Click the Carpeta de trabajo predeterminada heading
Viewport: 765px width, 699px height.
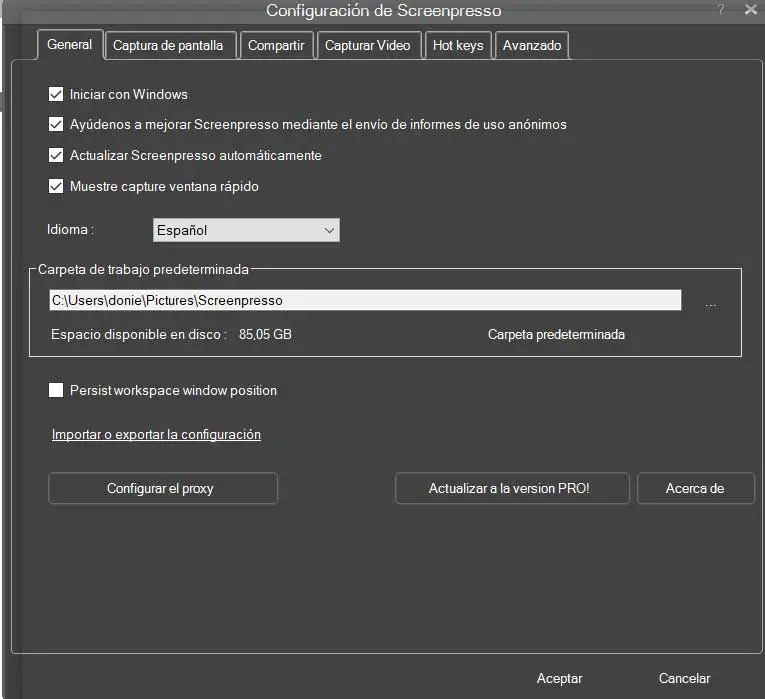click(143, 270)
